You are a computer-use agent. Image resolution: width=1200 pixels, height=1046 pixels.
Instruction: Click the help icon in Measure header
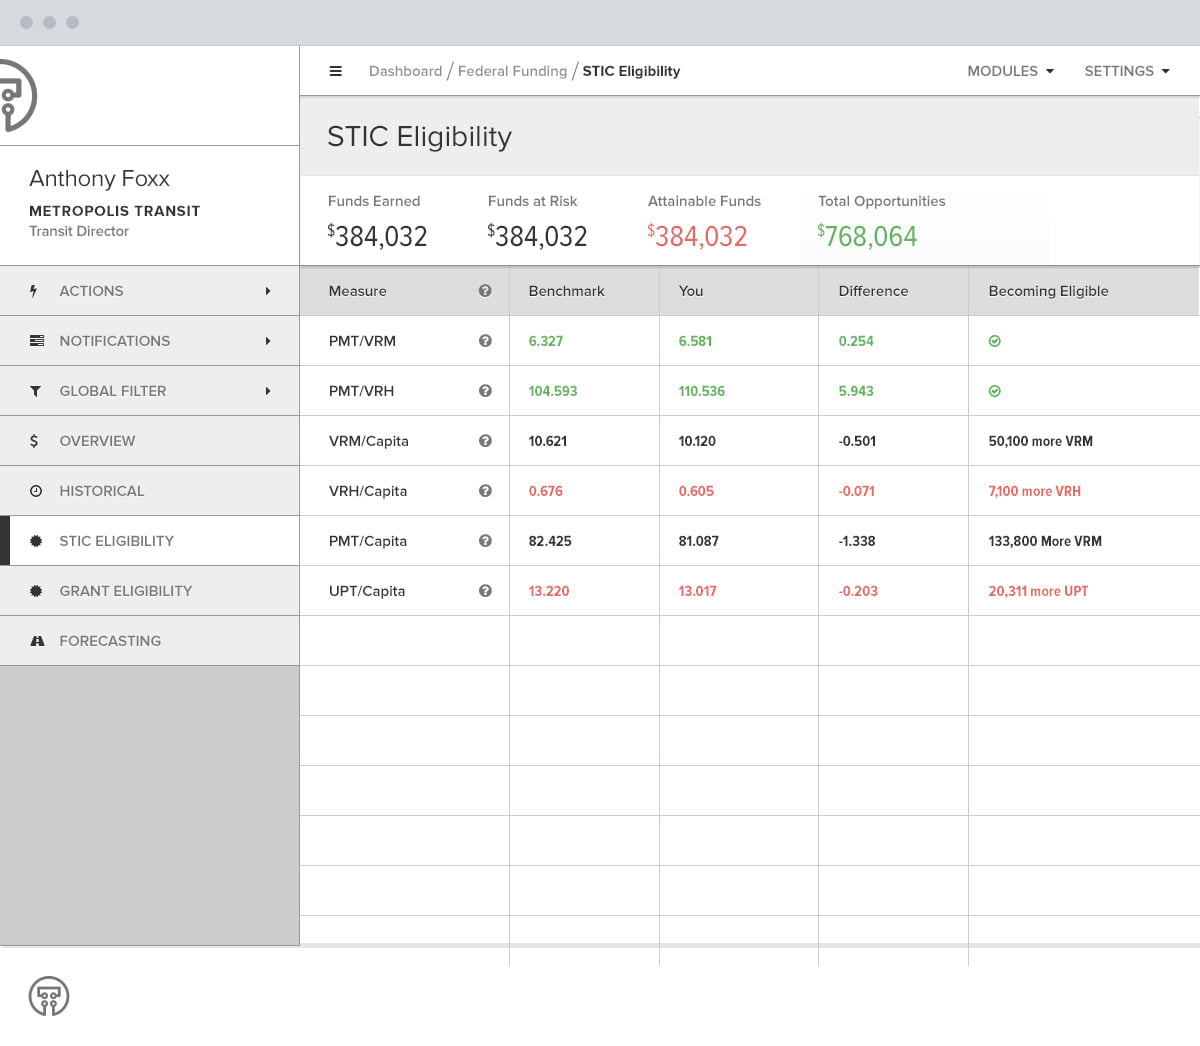pyautogui.click(x=485, y=291)
